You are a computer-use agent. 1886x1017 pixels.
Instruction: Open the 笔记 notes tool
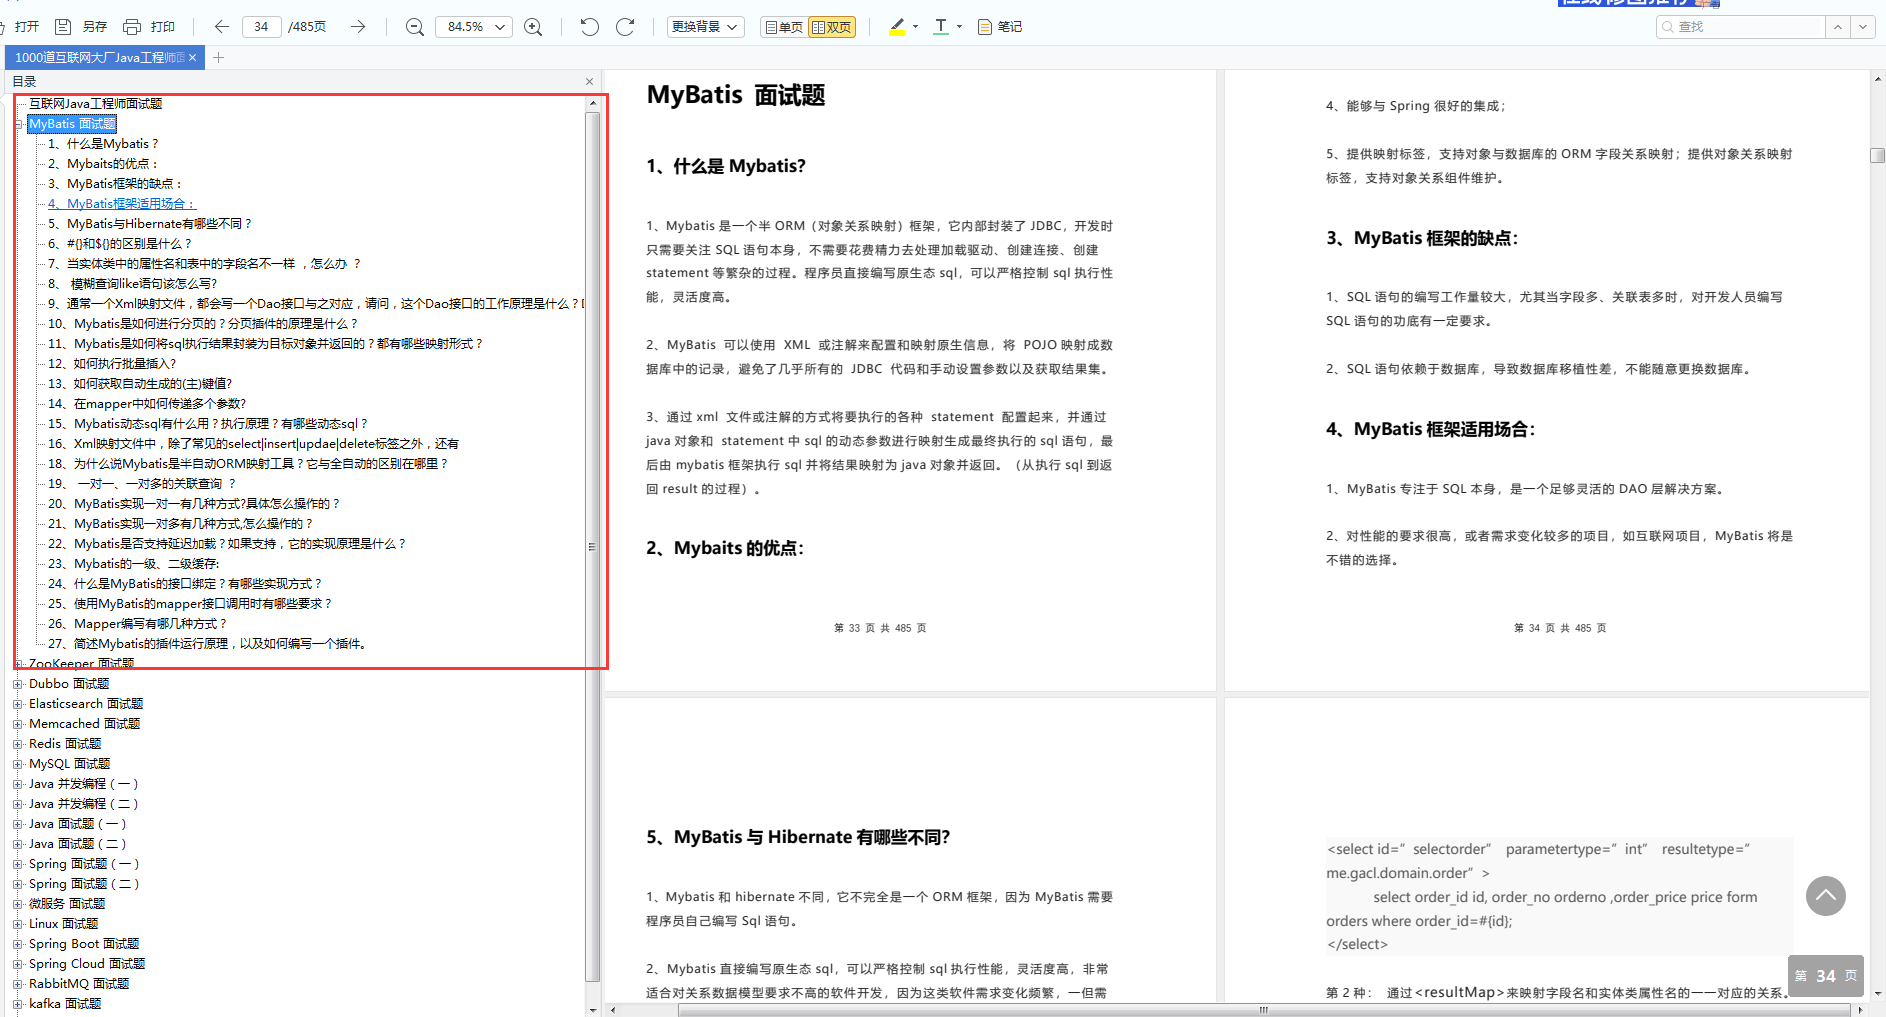pyautogui.click(x=1000, y=27)
